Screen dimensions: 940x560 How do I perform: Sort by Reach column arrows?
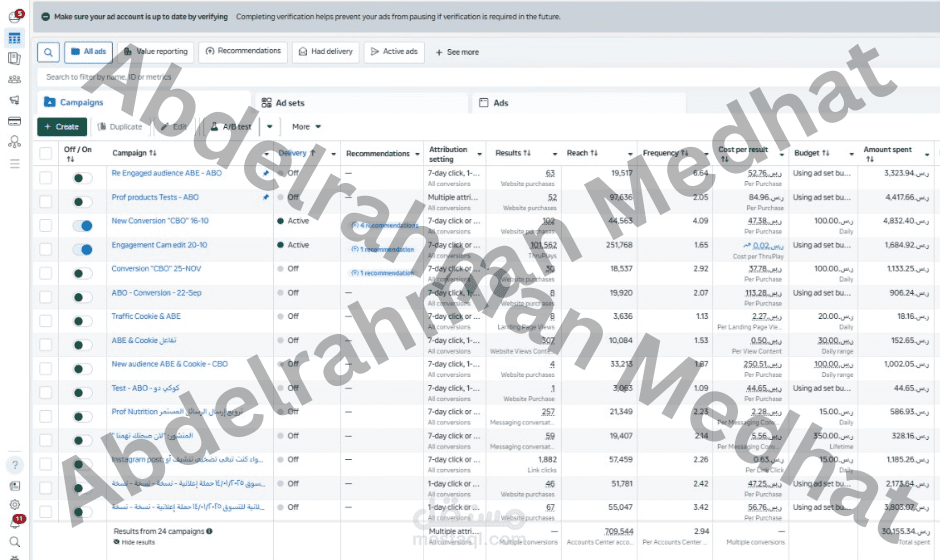(x=594, y=153)
